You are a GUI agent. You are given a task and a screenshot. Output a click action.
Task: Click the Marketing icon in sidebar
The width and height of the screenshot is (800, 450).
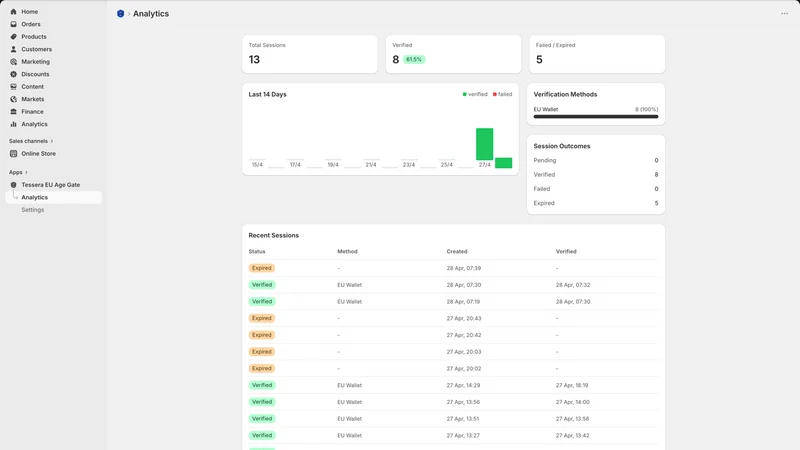tap(13, 62)
